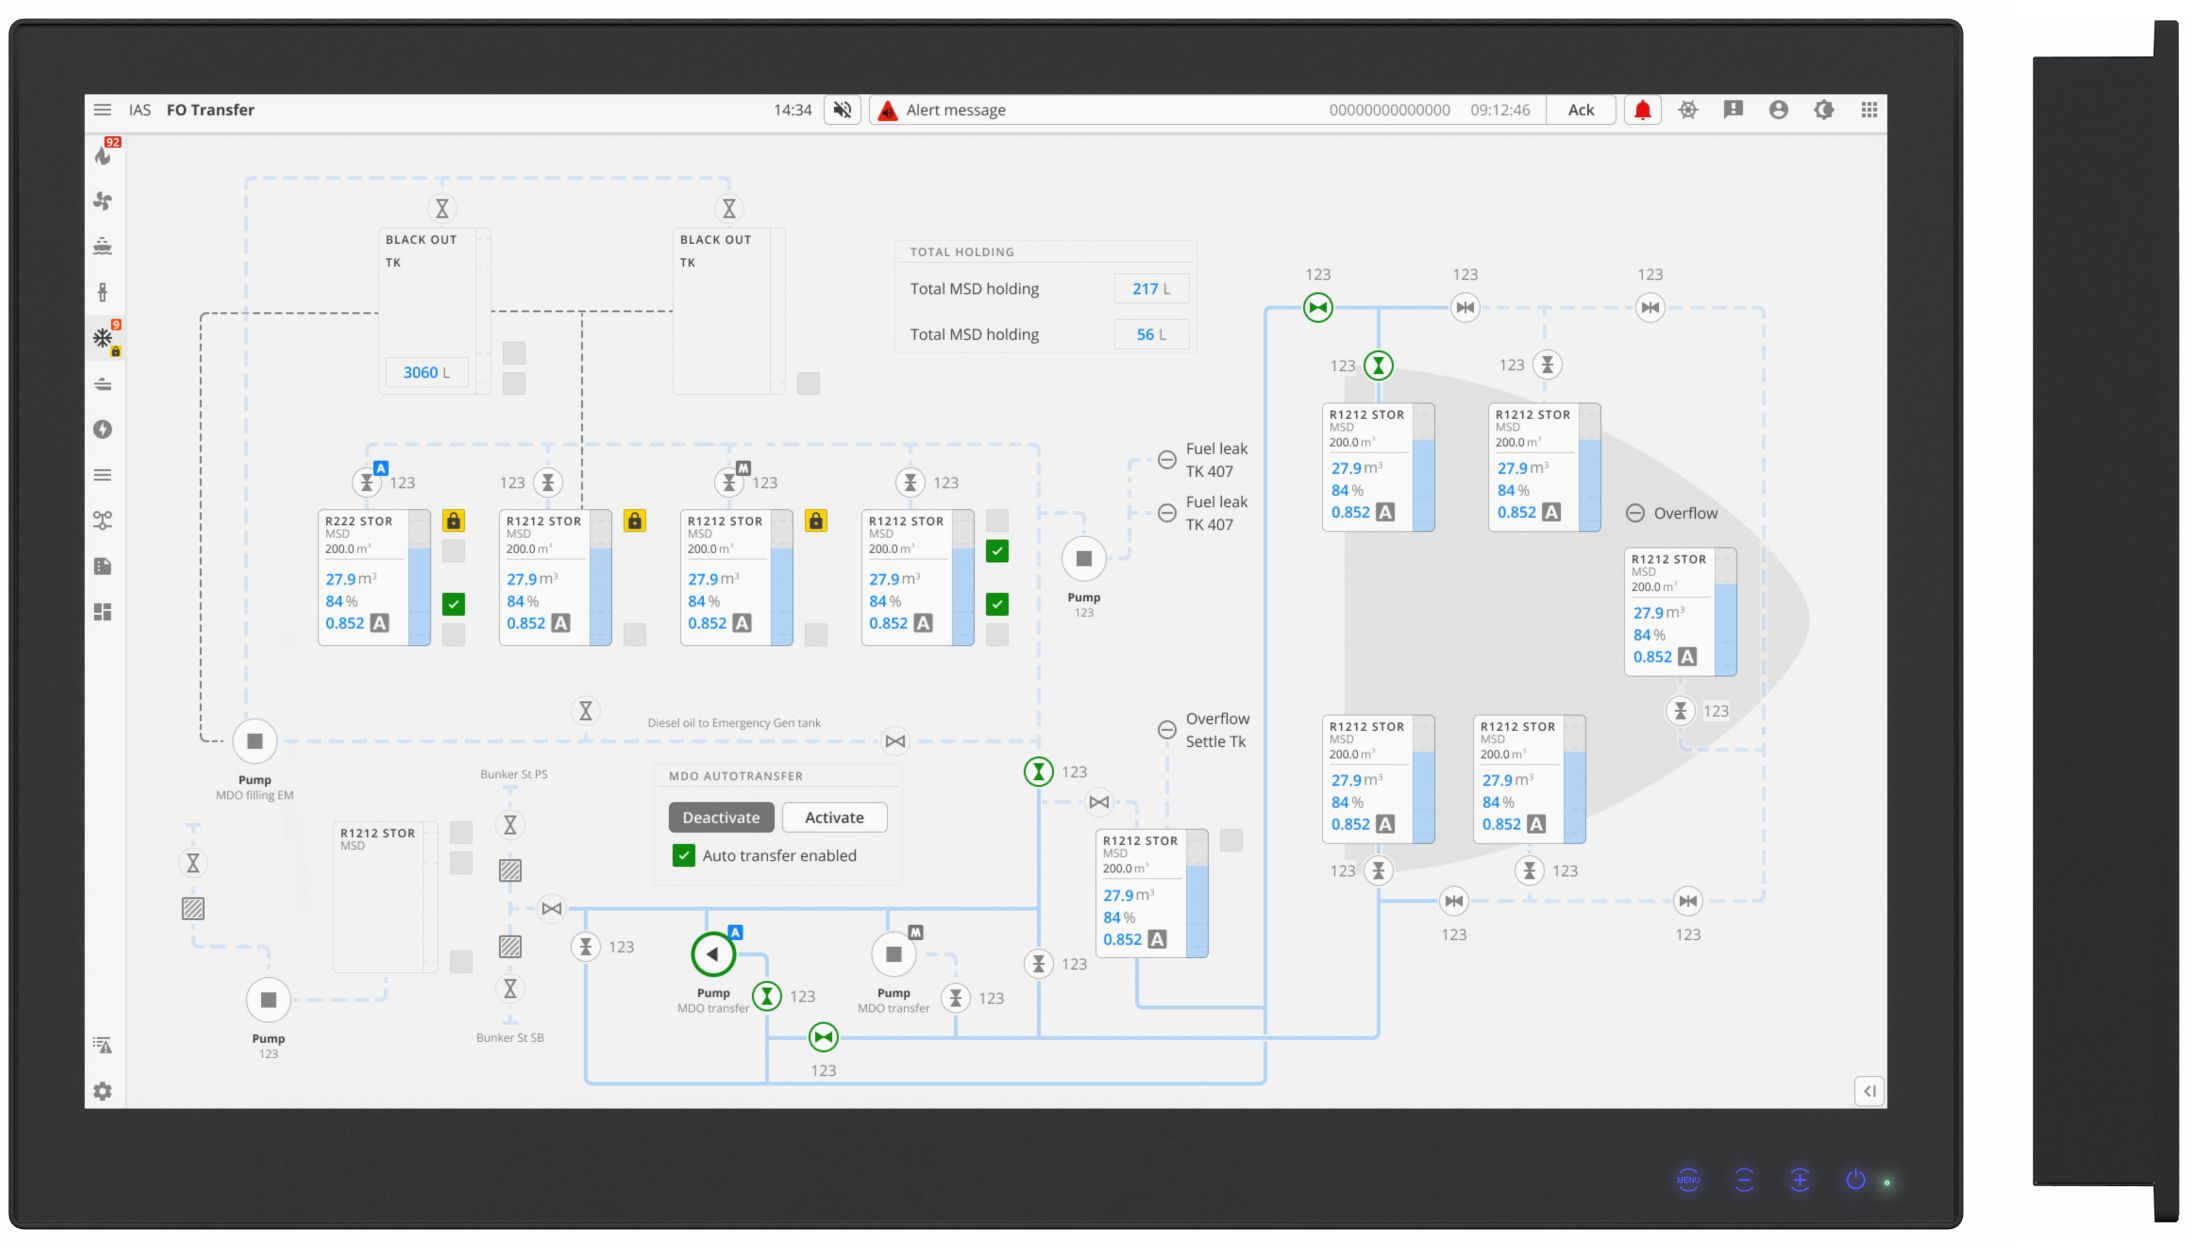Screen dimensions: 2194x1248
Task: Click the IAS label in top bar
Action: click(x=140, y=110)
